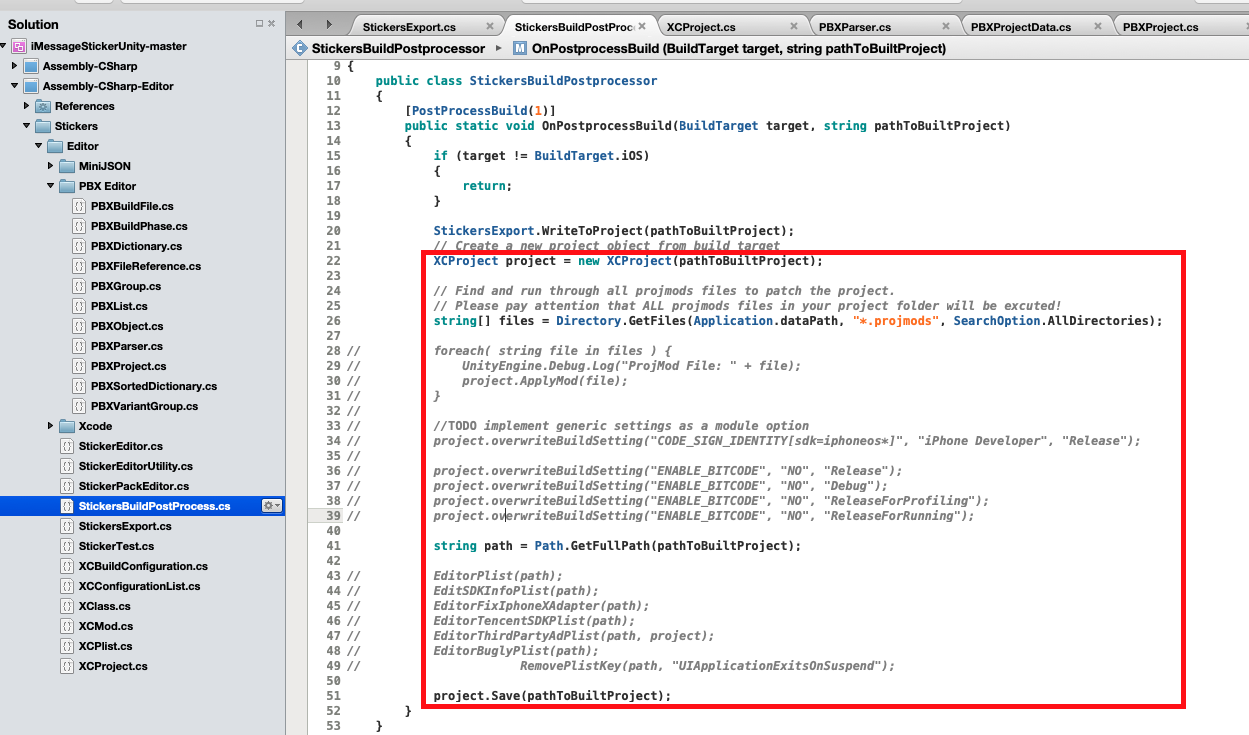Switch to the XCProject.cs tab
Viewport: 1249px width, 735px height.
click(731, 27)
